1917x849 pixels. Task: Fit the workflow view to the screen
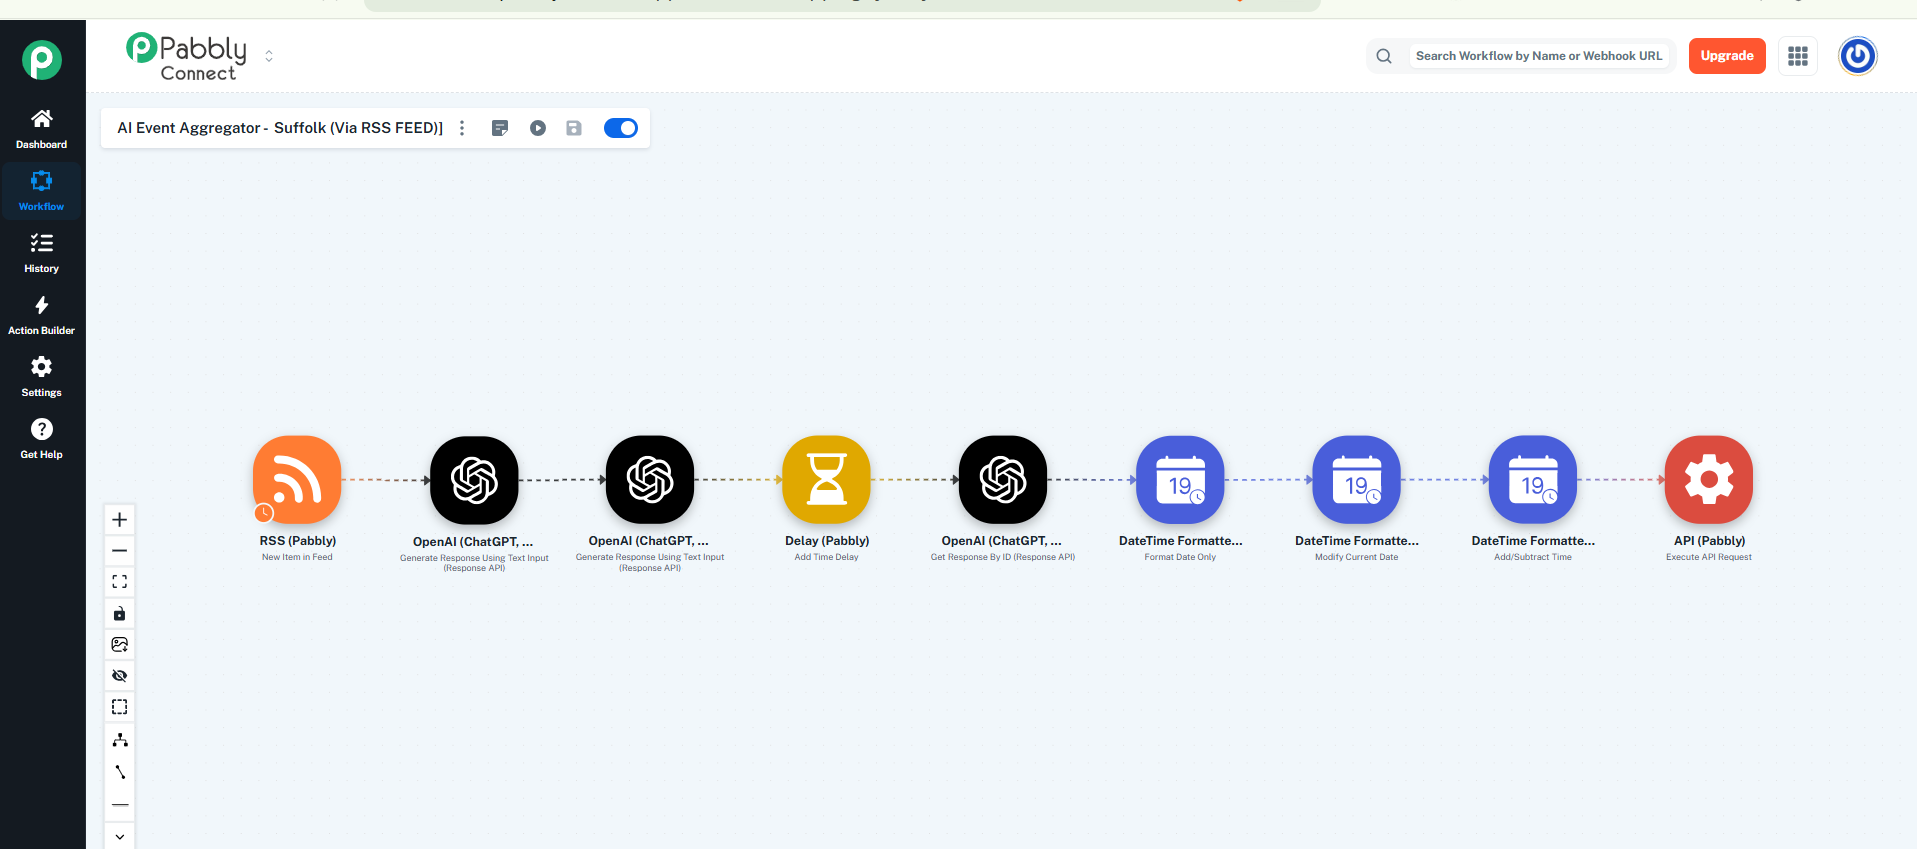[120, 582]
